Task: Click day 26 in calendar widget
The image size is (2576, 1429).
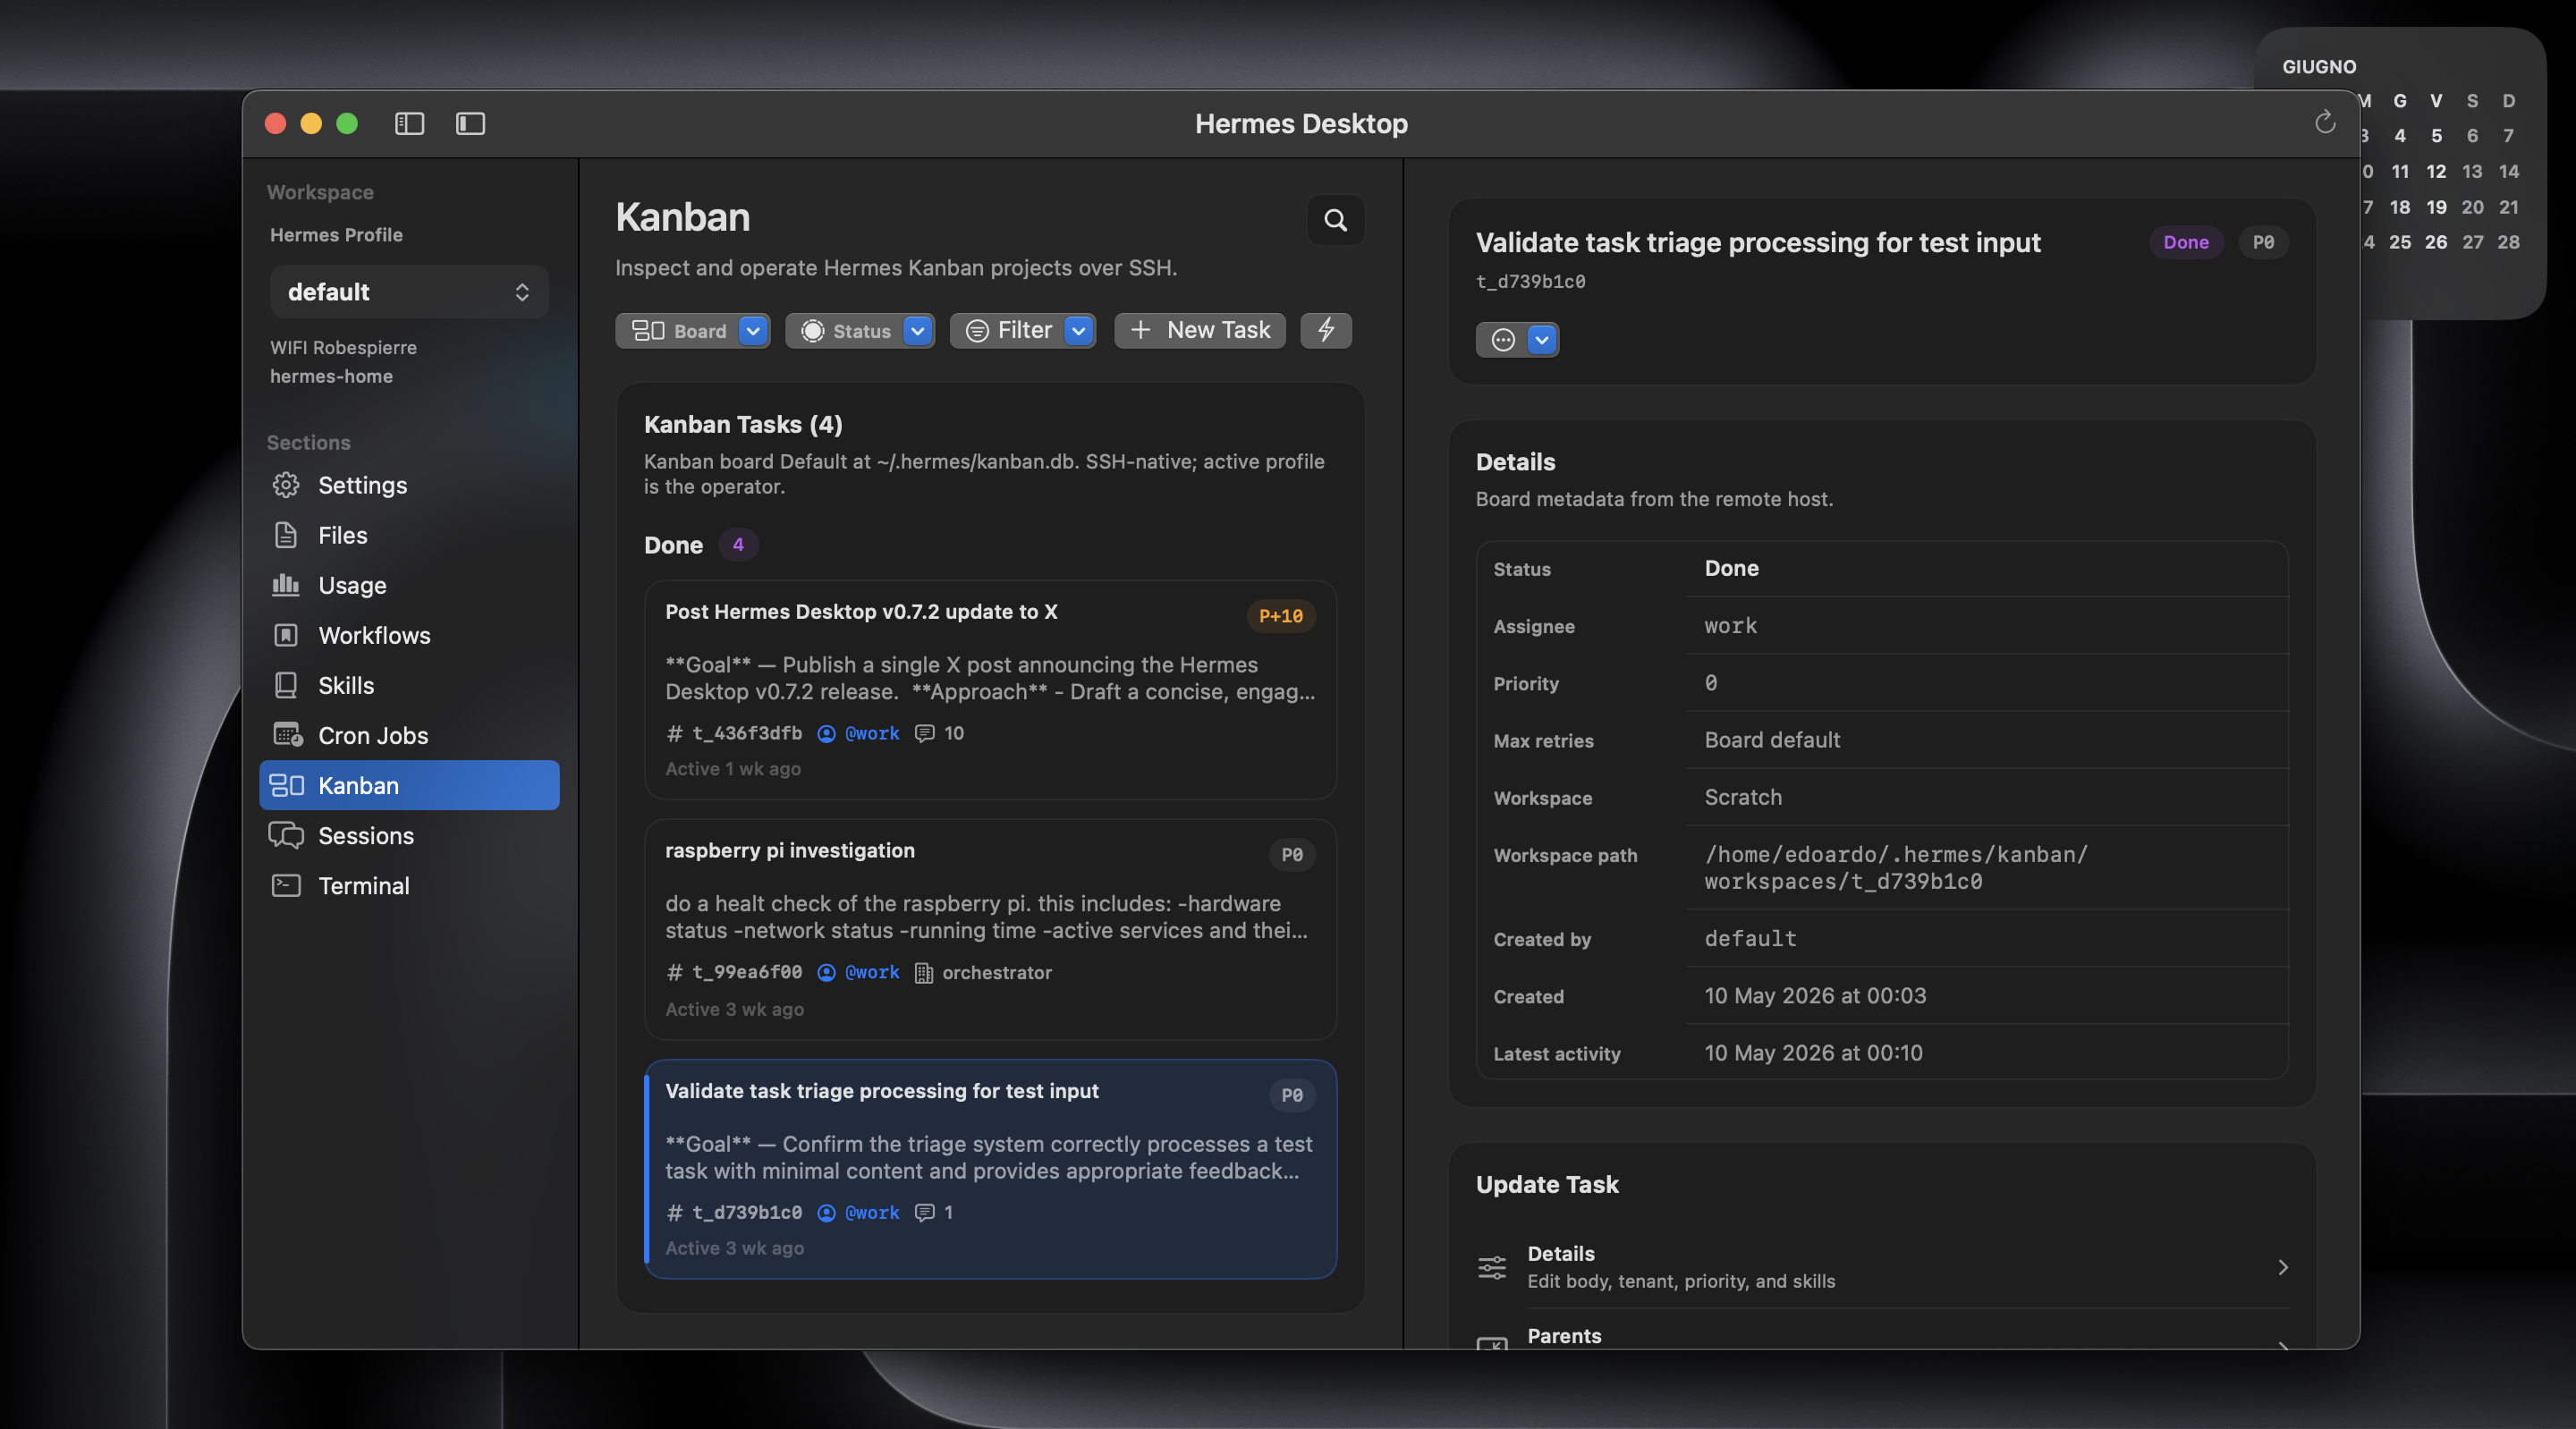Action: coord(2436,242)
